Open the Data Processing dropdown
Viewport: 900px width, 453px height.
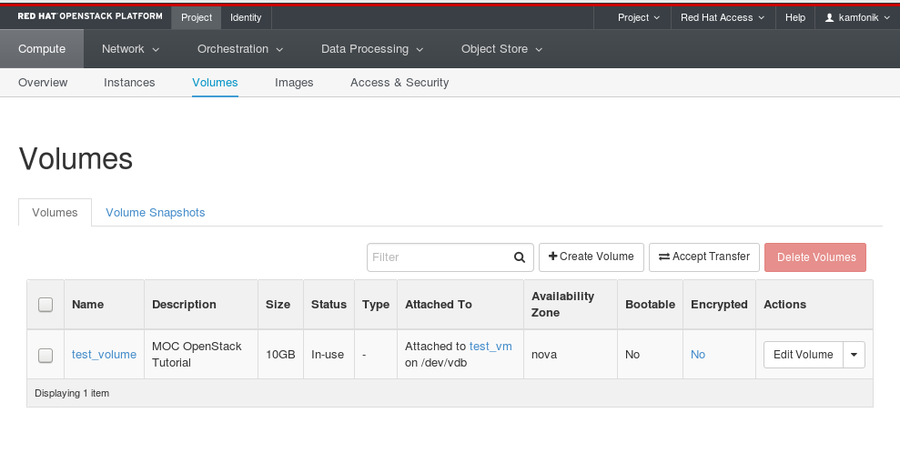pos(372,49)
